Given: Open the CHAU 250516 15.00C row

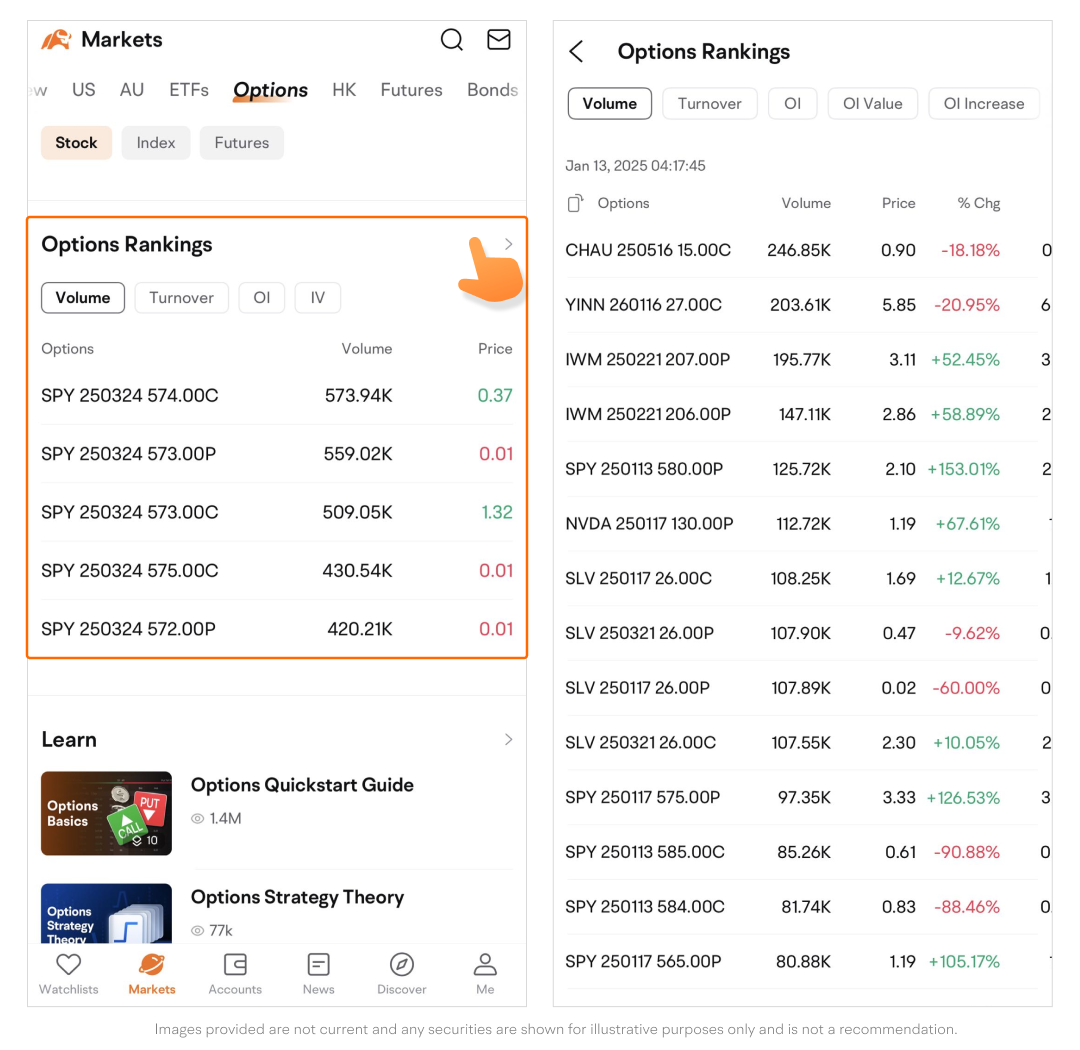Looking at the screenshot, I should 648,250.
